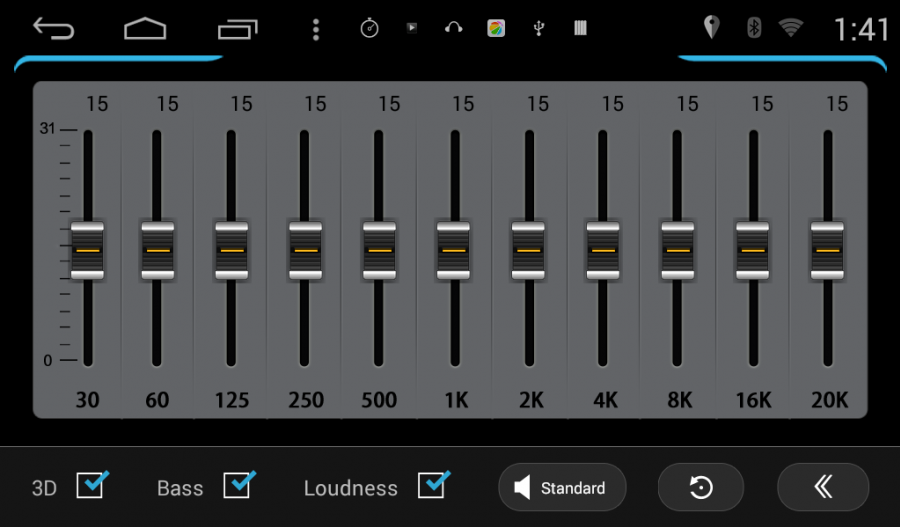Tap the Wi-Fi signal icon
900x527 pixels.
coord(791,27)
